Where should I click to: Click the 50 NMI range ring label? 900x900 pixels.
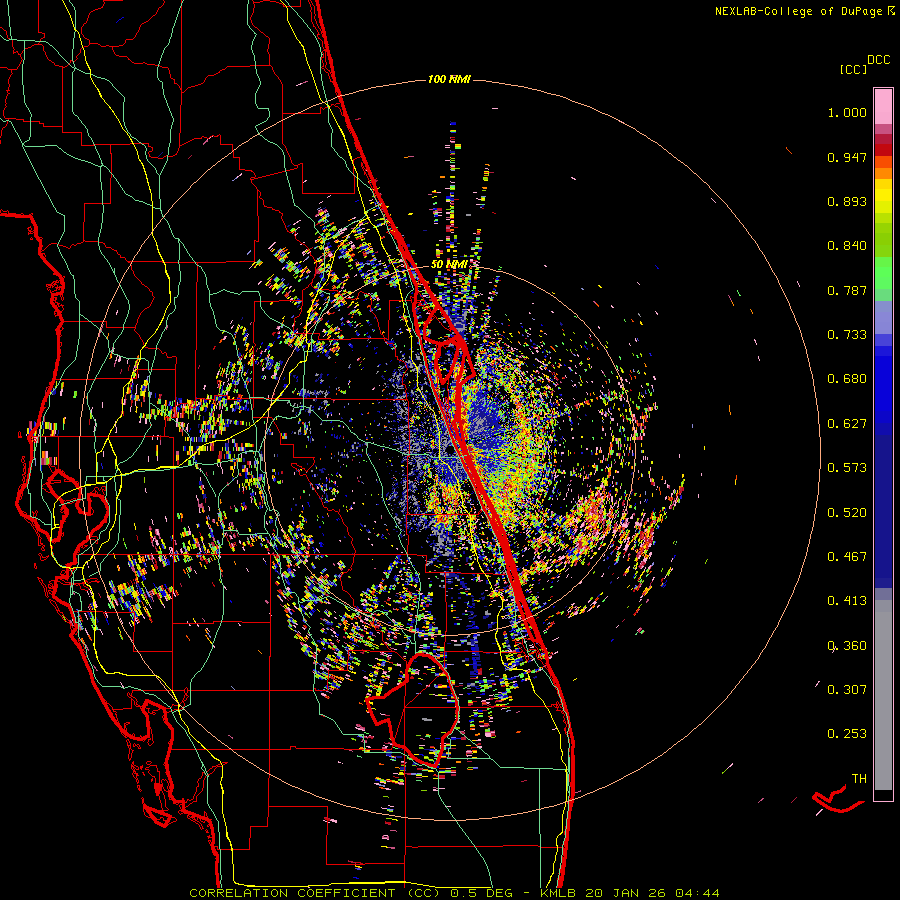pos(449,265)
